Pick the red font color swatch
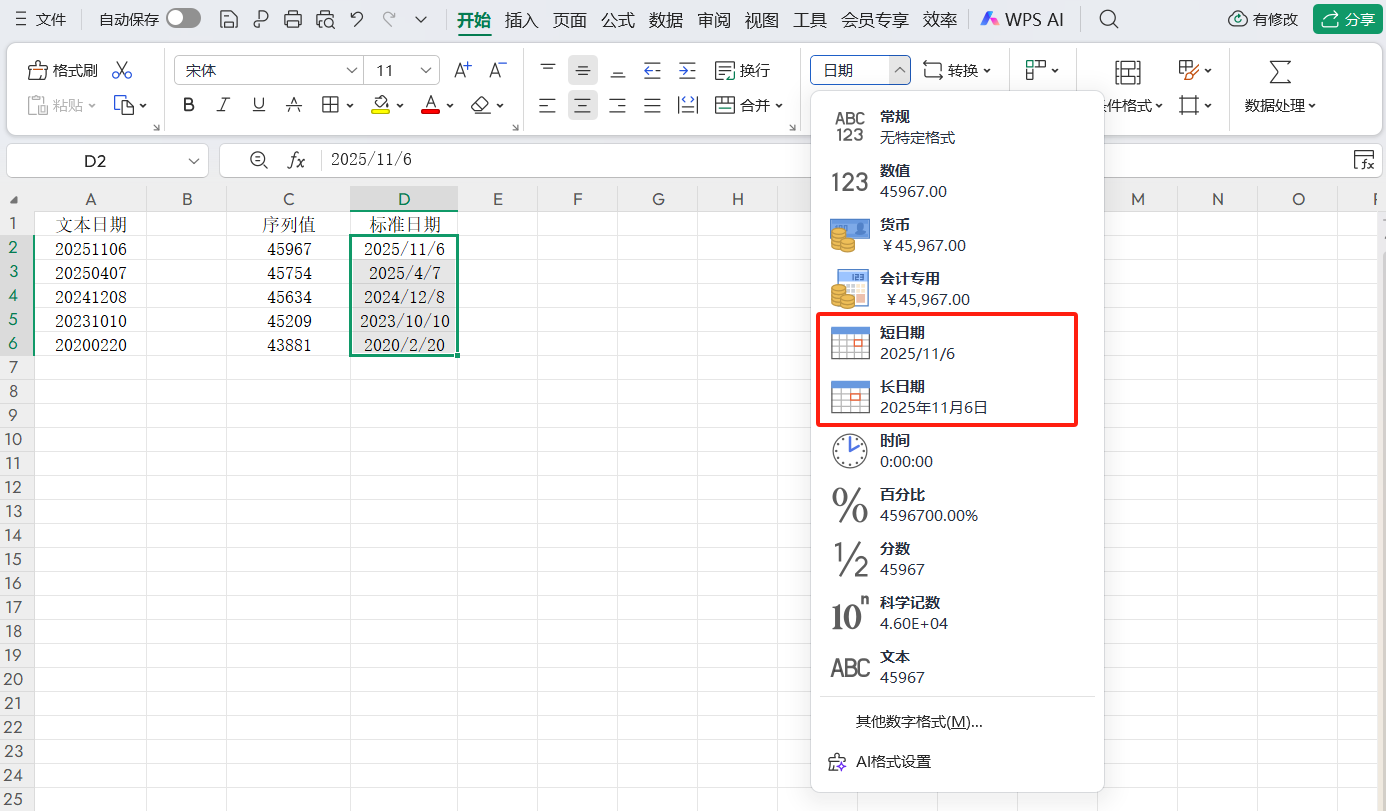 [x=429, y=104]
